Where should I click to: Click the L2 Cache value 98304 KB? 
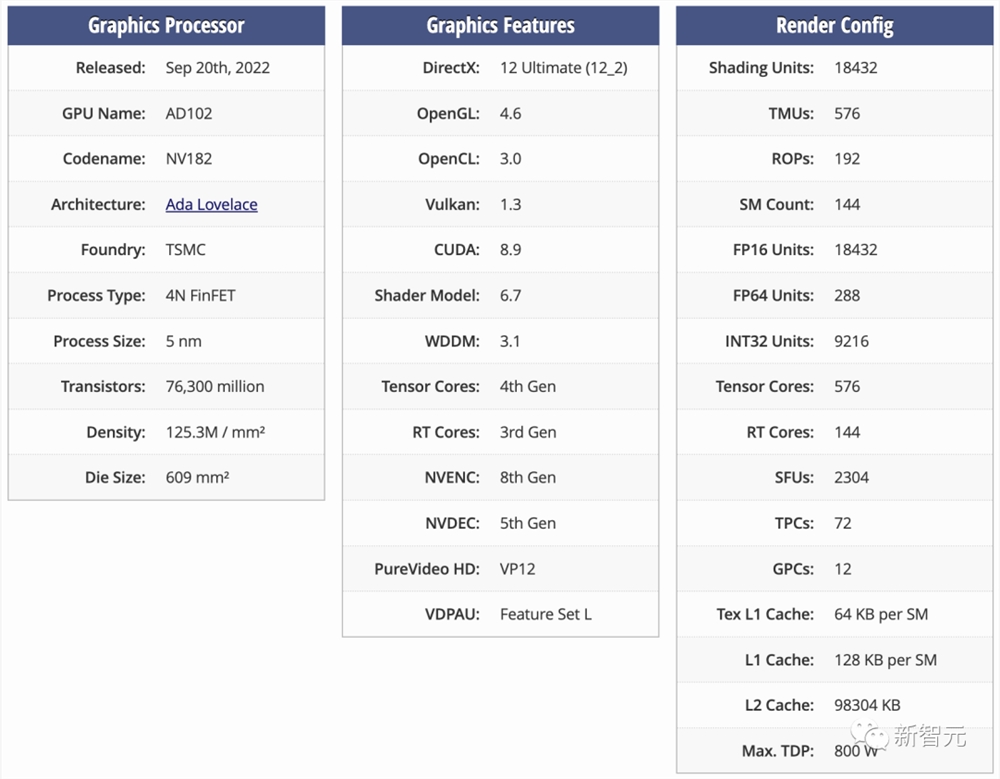click(867, 705)
